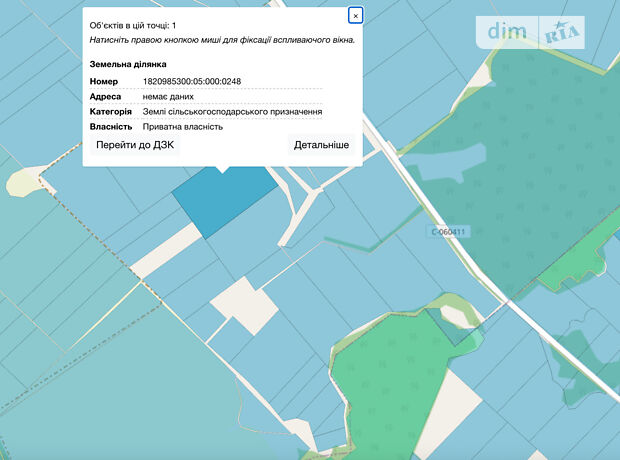Click the C-060411 road label

448,231
